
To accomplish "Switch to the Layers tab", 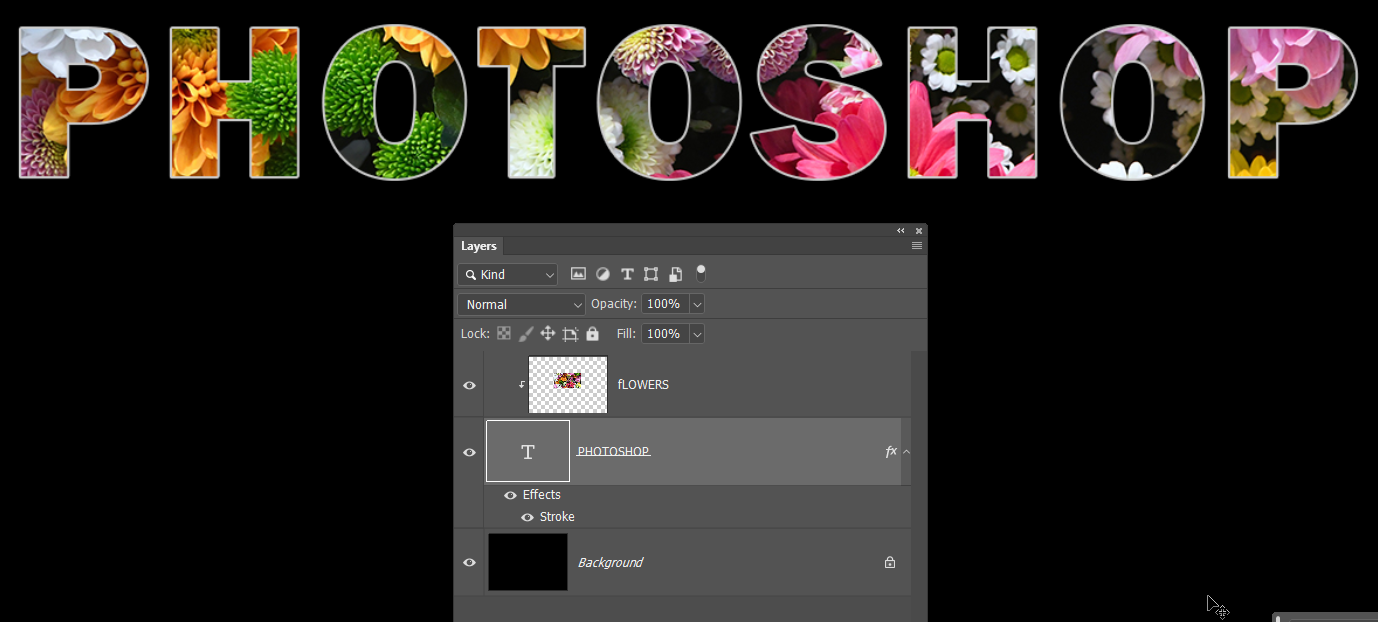I will pyautogui.click(x=479, y=245).
